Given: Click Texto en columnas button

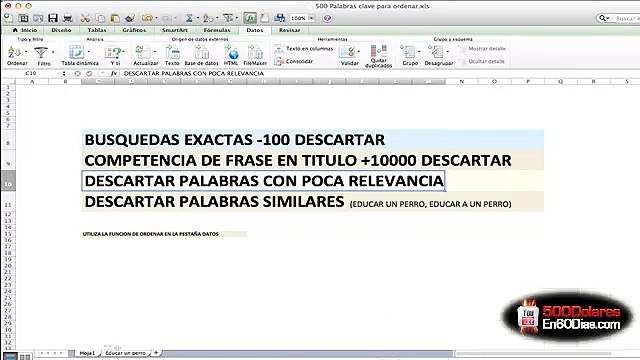Looking at the screenshot, I should [x=304, y=49].
